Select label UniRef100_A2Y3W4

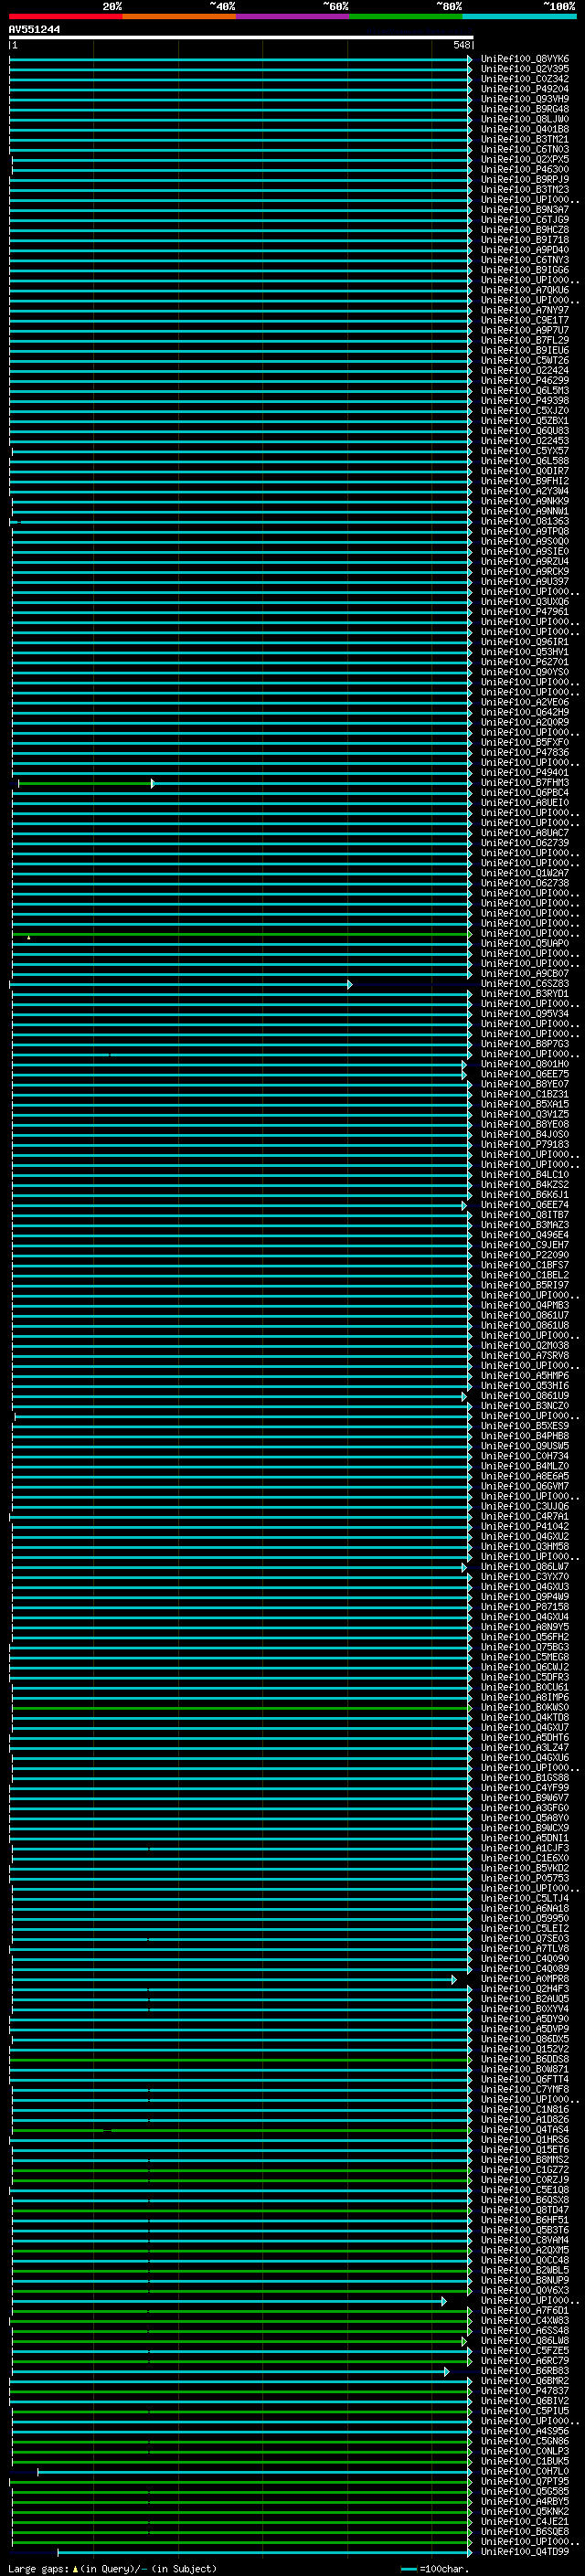(x=525, y=491)
